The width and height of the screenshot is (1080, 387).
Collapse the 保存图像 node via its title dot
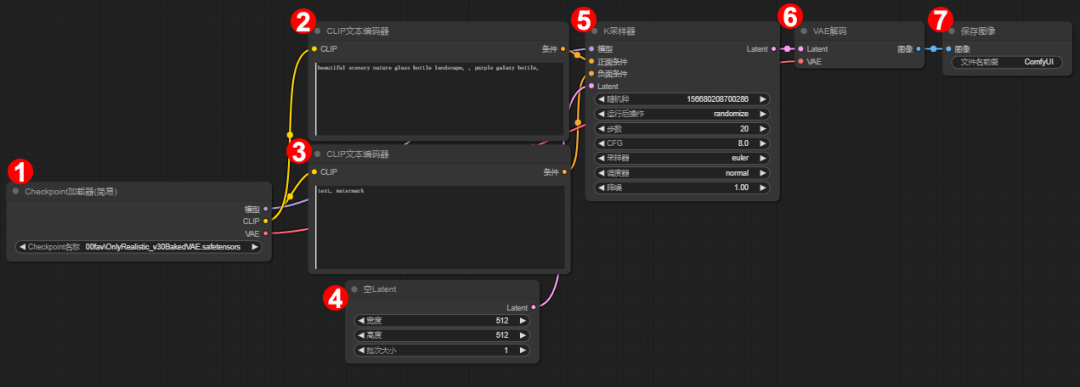pyautogui.click(x=951, y=31)
